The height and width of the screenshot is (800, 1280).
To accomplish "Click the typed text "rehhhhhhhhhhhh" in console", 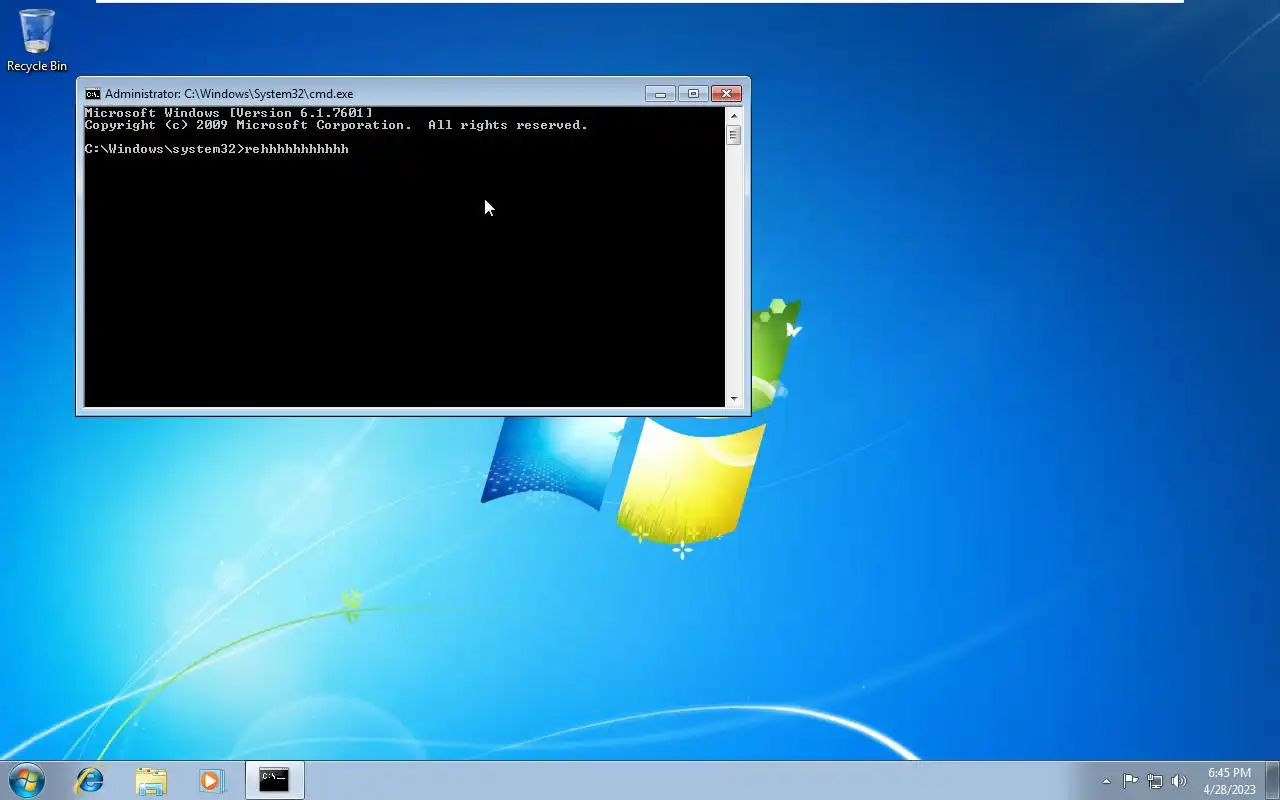I will click(x=297, y=149).
